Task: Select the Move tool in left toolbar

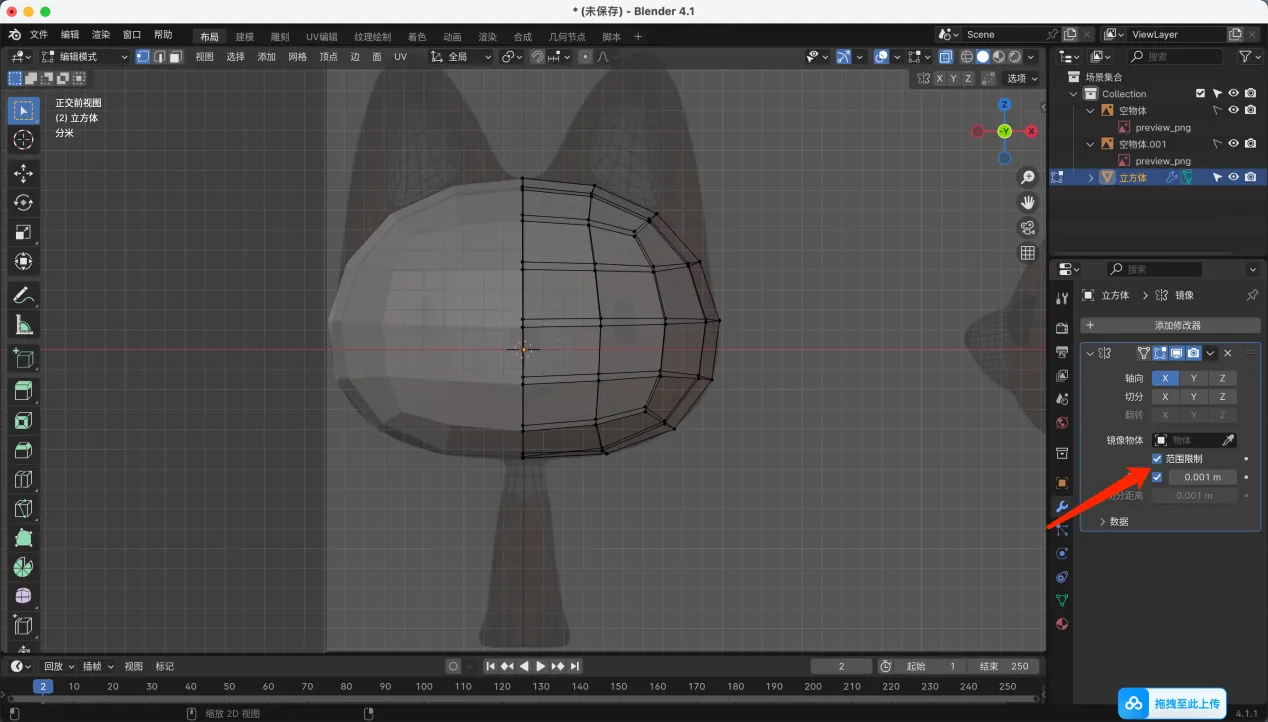Action: pos(24,174)
